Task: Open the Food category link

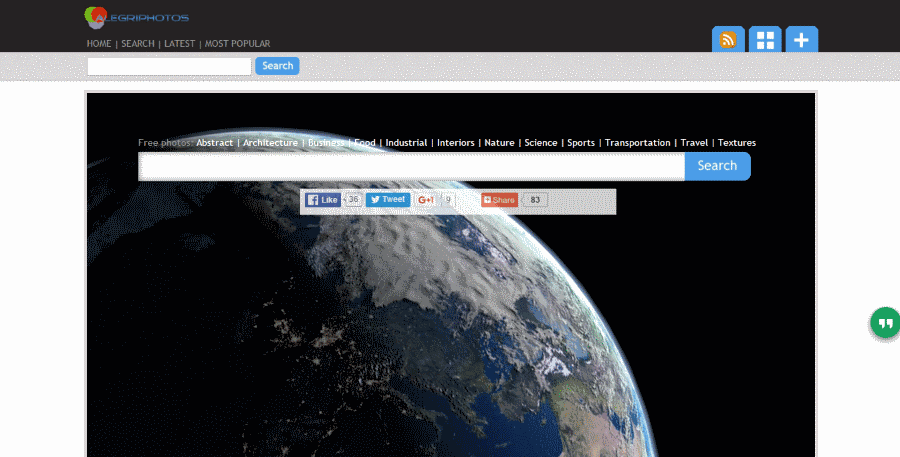Action: (364, 143)
